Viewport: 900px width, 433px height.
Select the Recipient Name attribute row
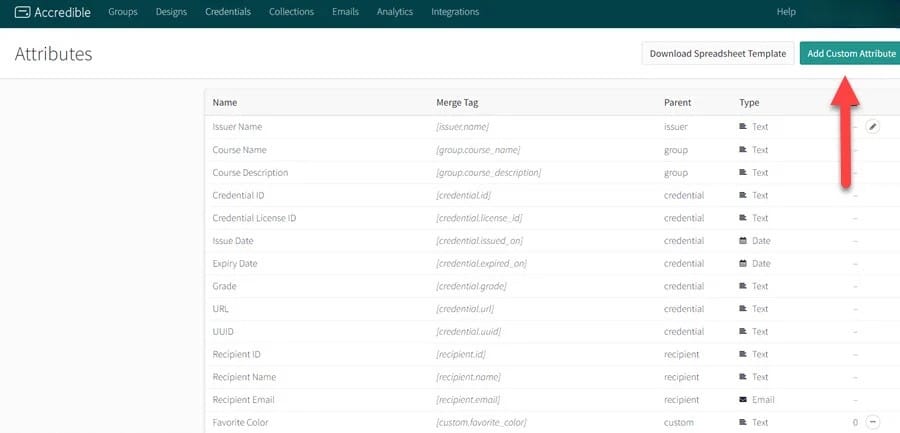[244, 377]
